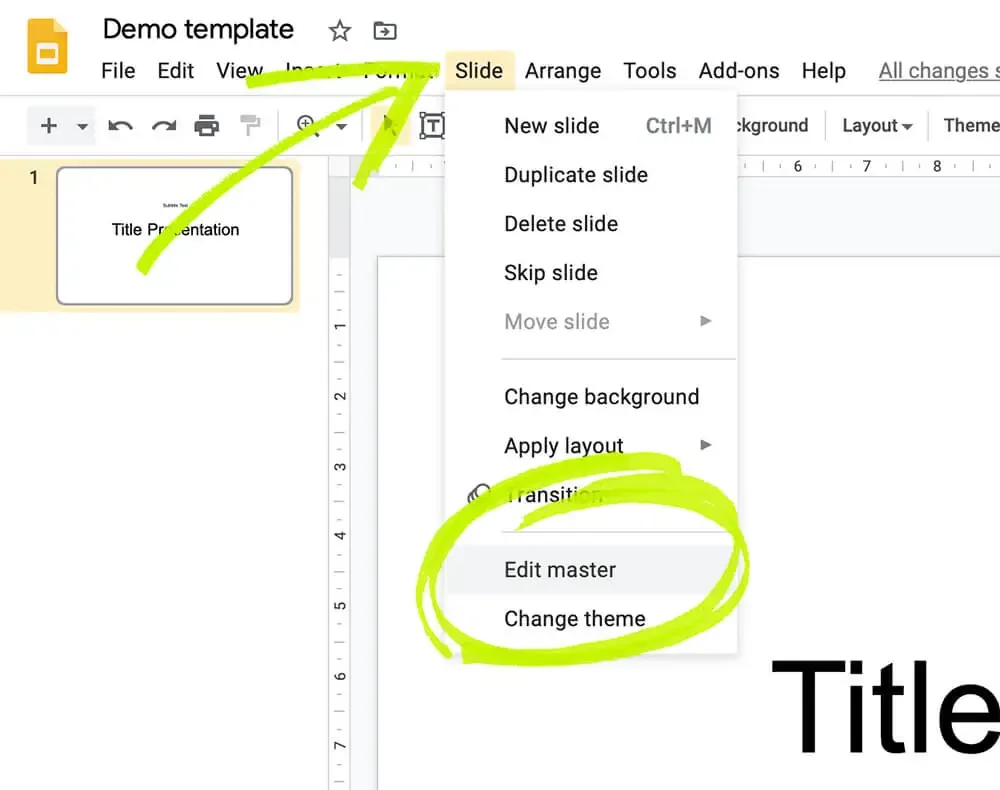This screenshot has width=1000, height=790.
Task: Choose New slide from the menu
Action: [591, 126]
